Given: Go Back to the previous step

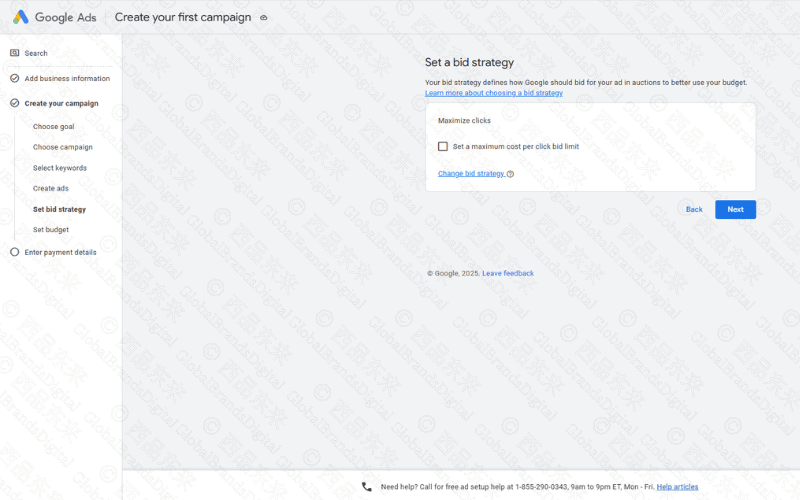Looking at the screenshot, I should 694,209.
